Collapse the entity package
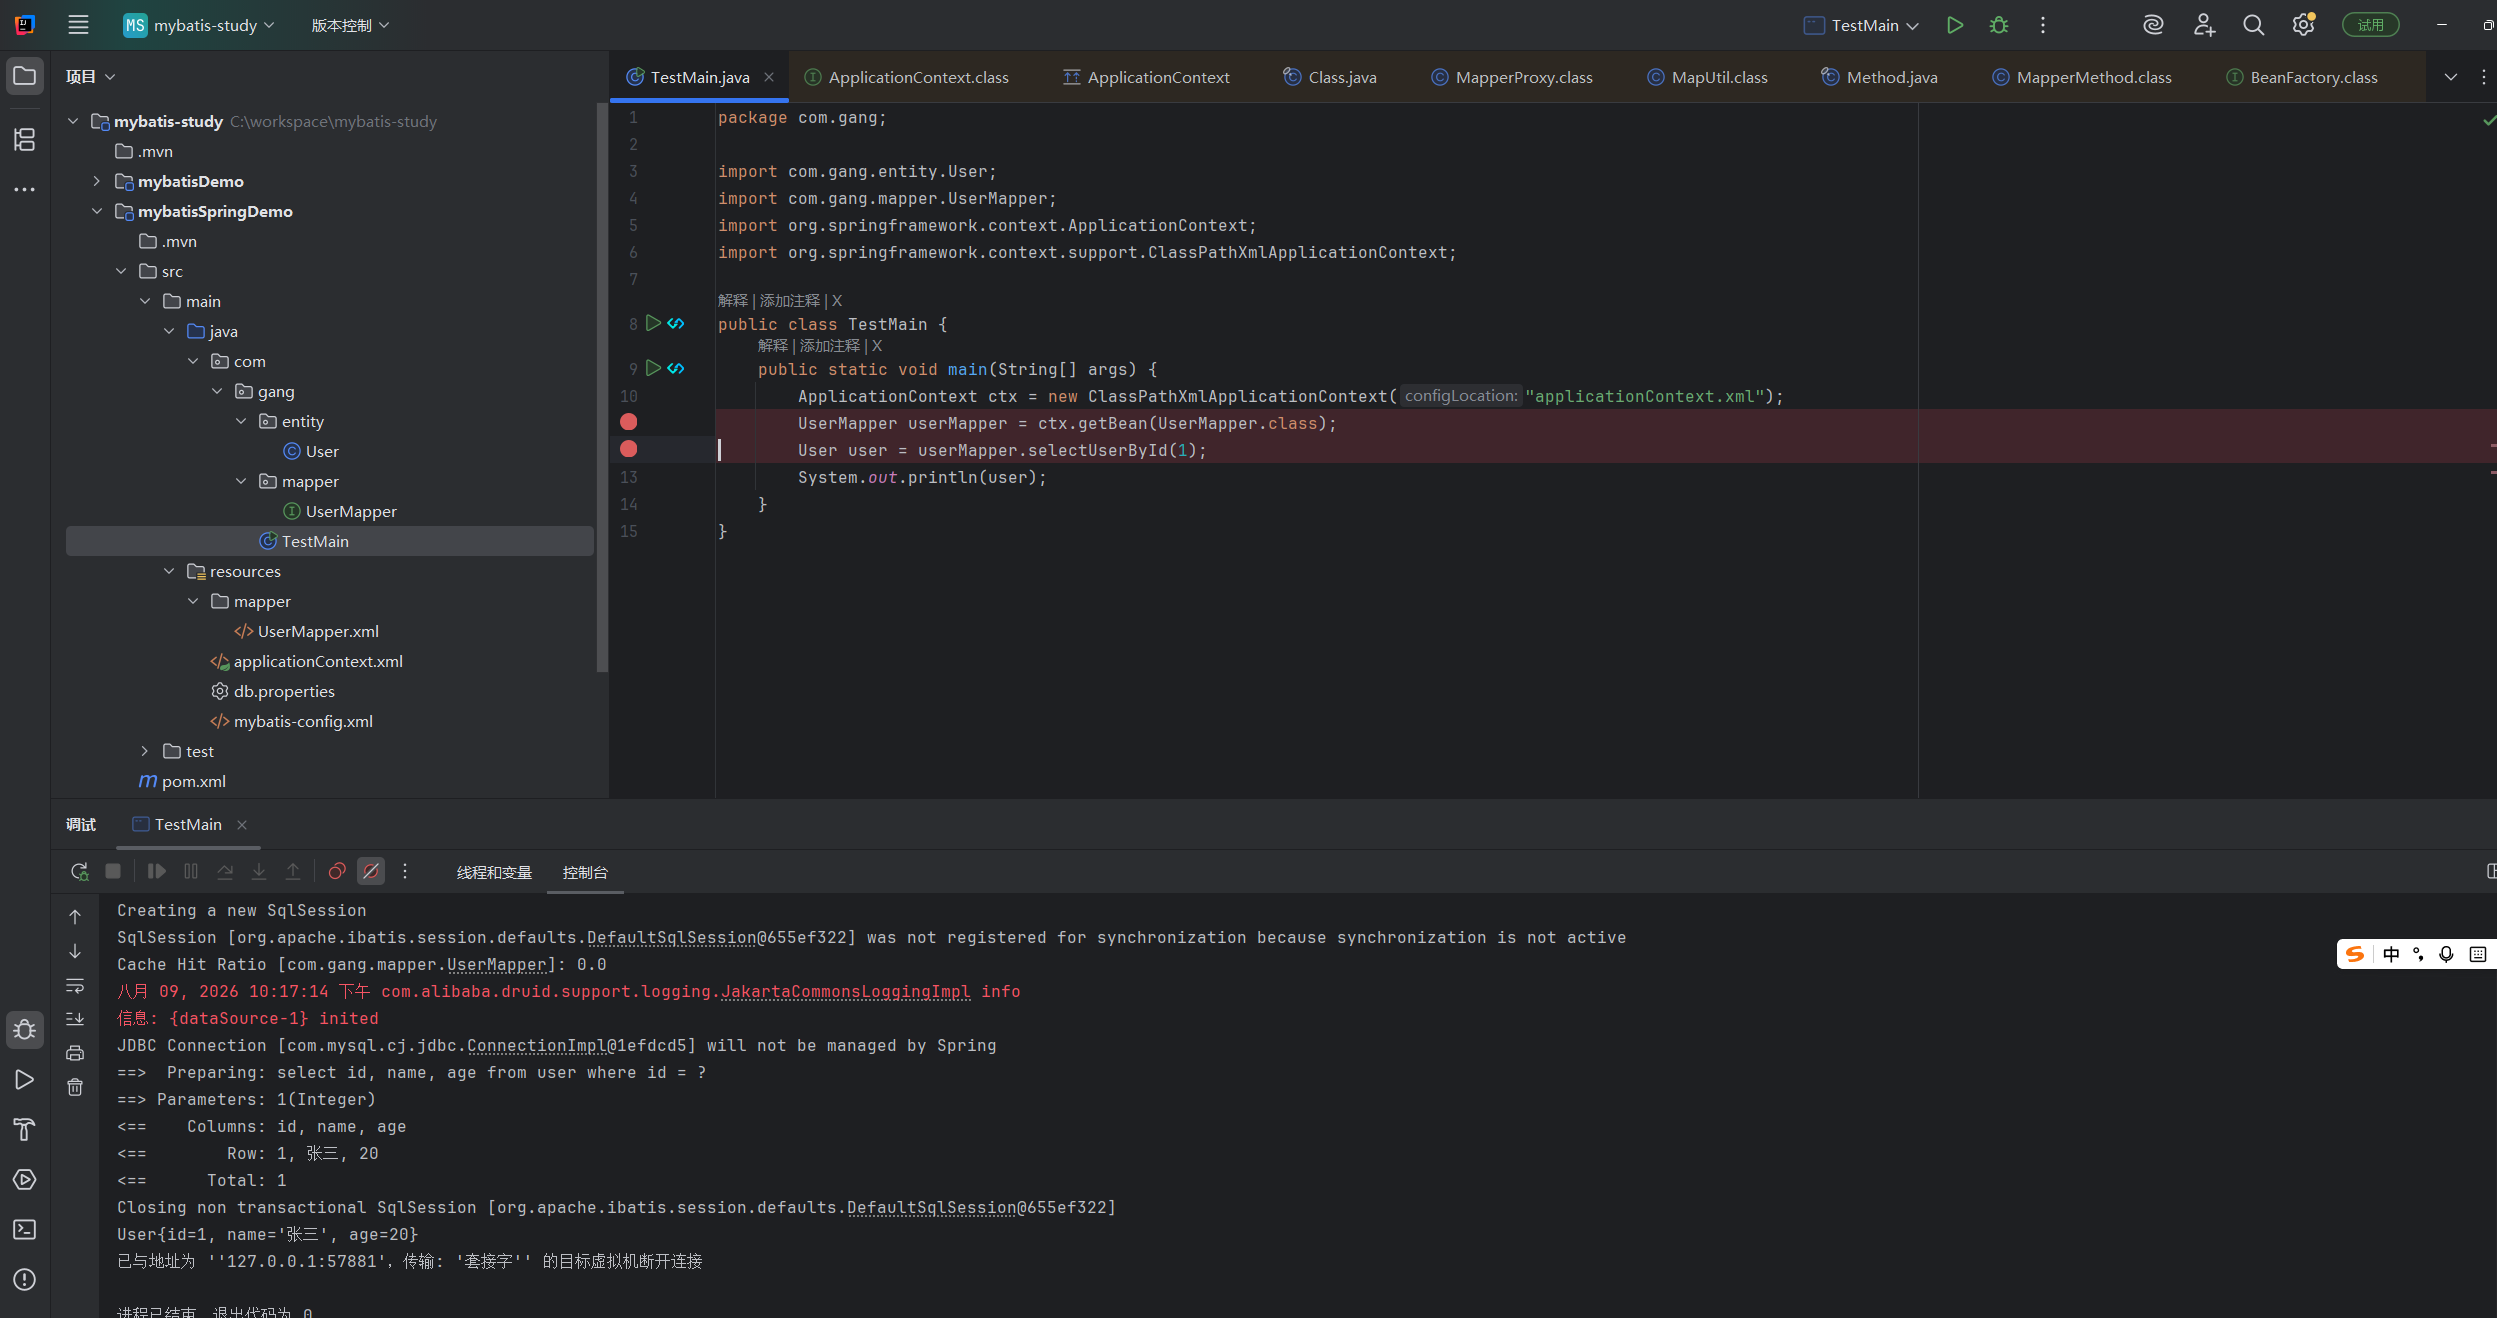Screen dimensions: 2497x1318 240,421
